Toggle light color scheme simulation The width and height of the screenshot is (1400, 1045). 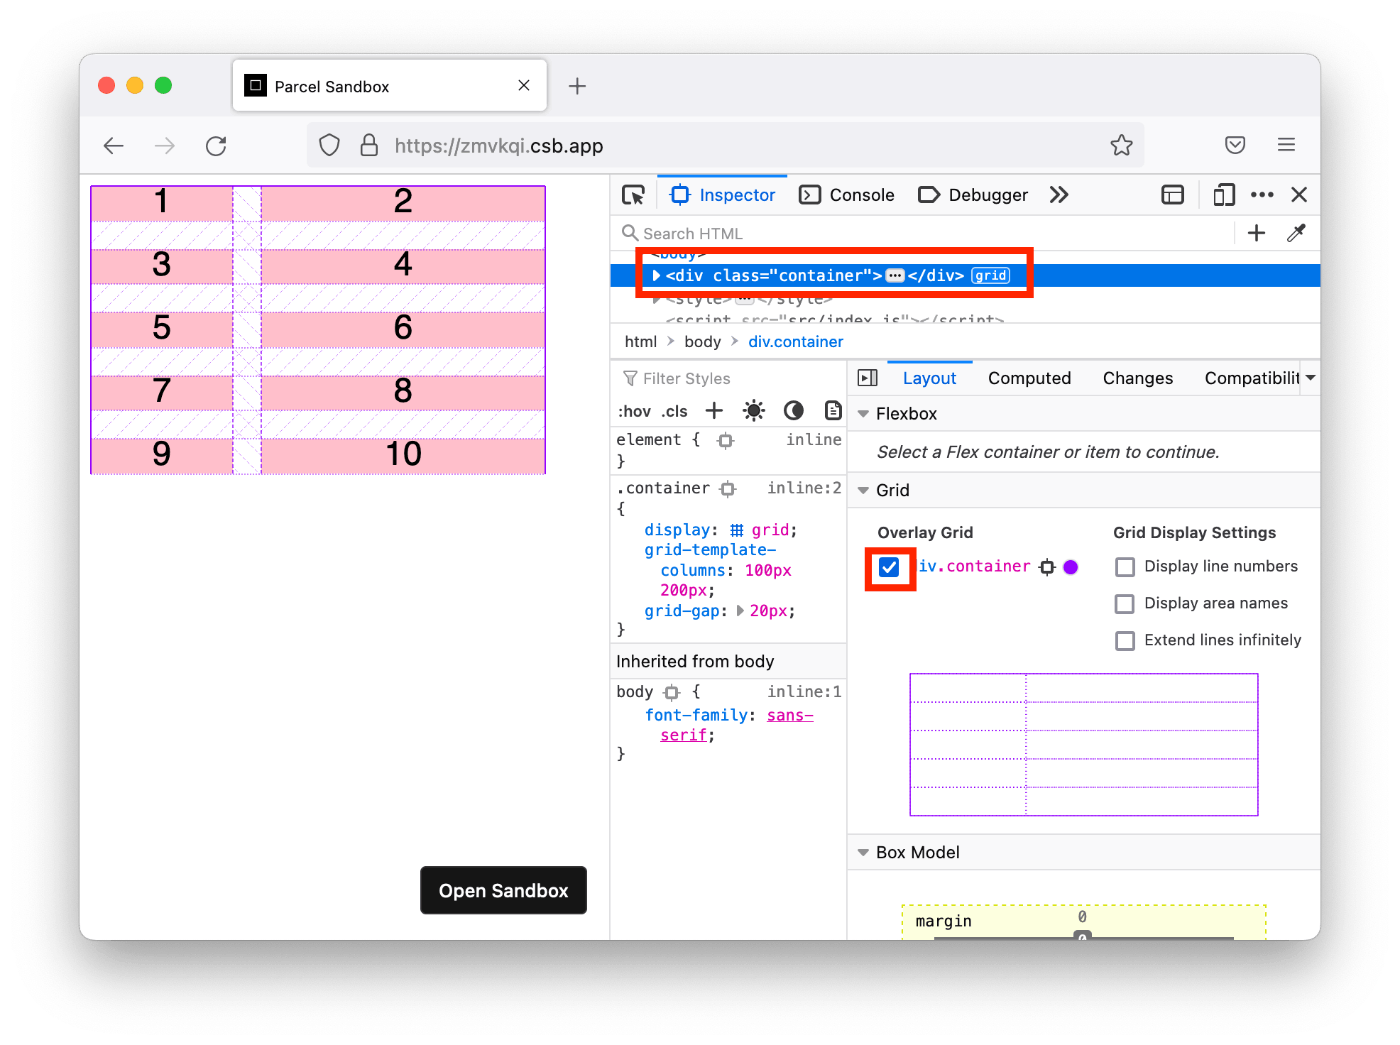point(754,410)
